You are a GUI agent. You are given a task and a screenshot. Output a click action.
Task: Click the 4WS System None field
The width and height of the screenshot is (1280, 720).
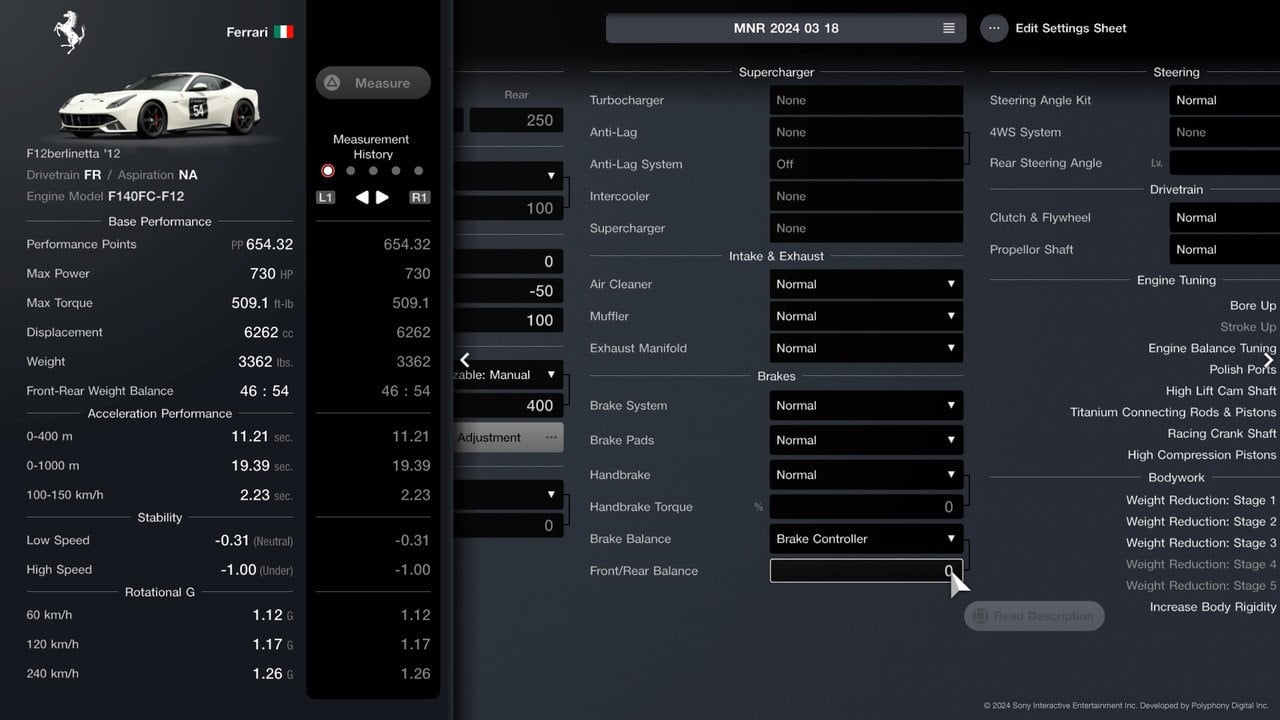[1225, 132]
